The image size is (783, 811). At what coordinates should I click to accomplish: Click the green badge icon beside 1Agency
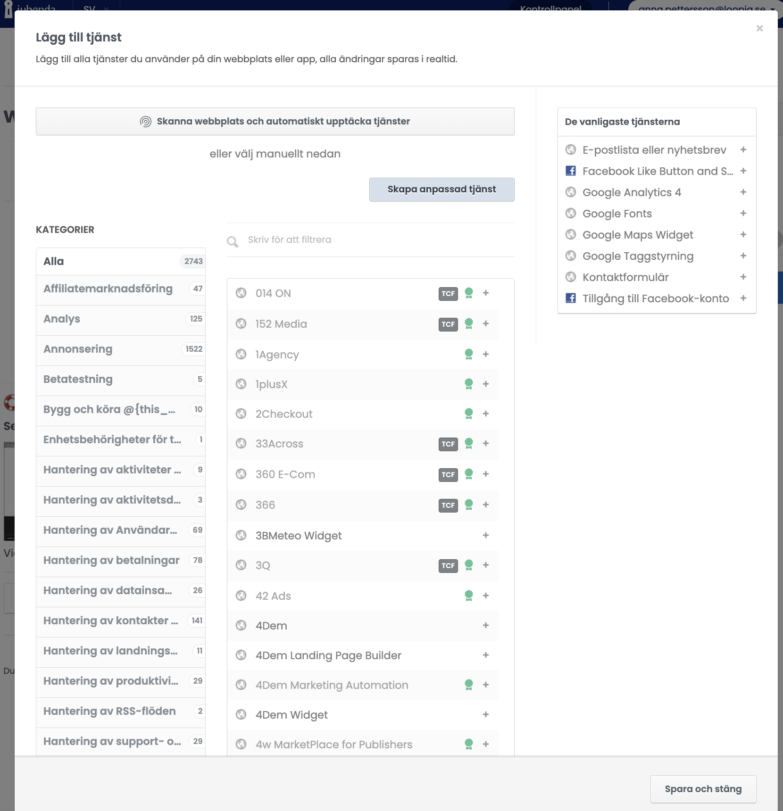coord(468,355)
